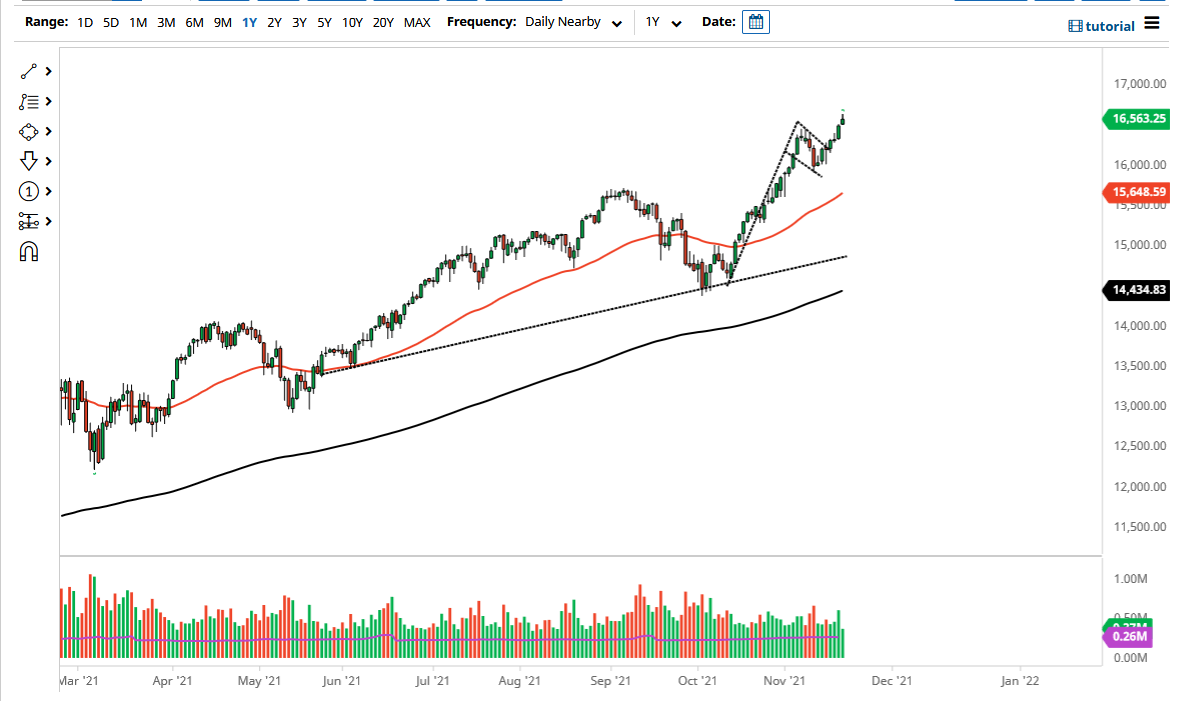Select the 1Y range option
Image resolution: width=1184 pixels, height=701 pixels.
[x=249, y=21]
